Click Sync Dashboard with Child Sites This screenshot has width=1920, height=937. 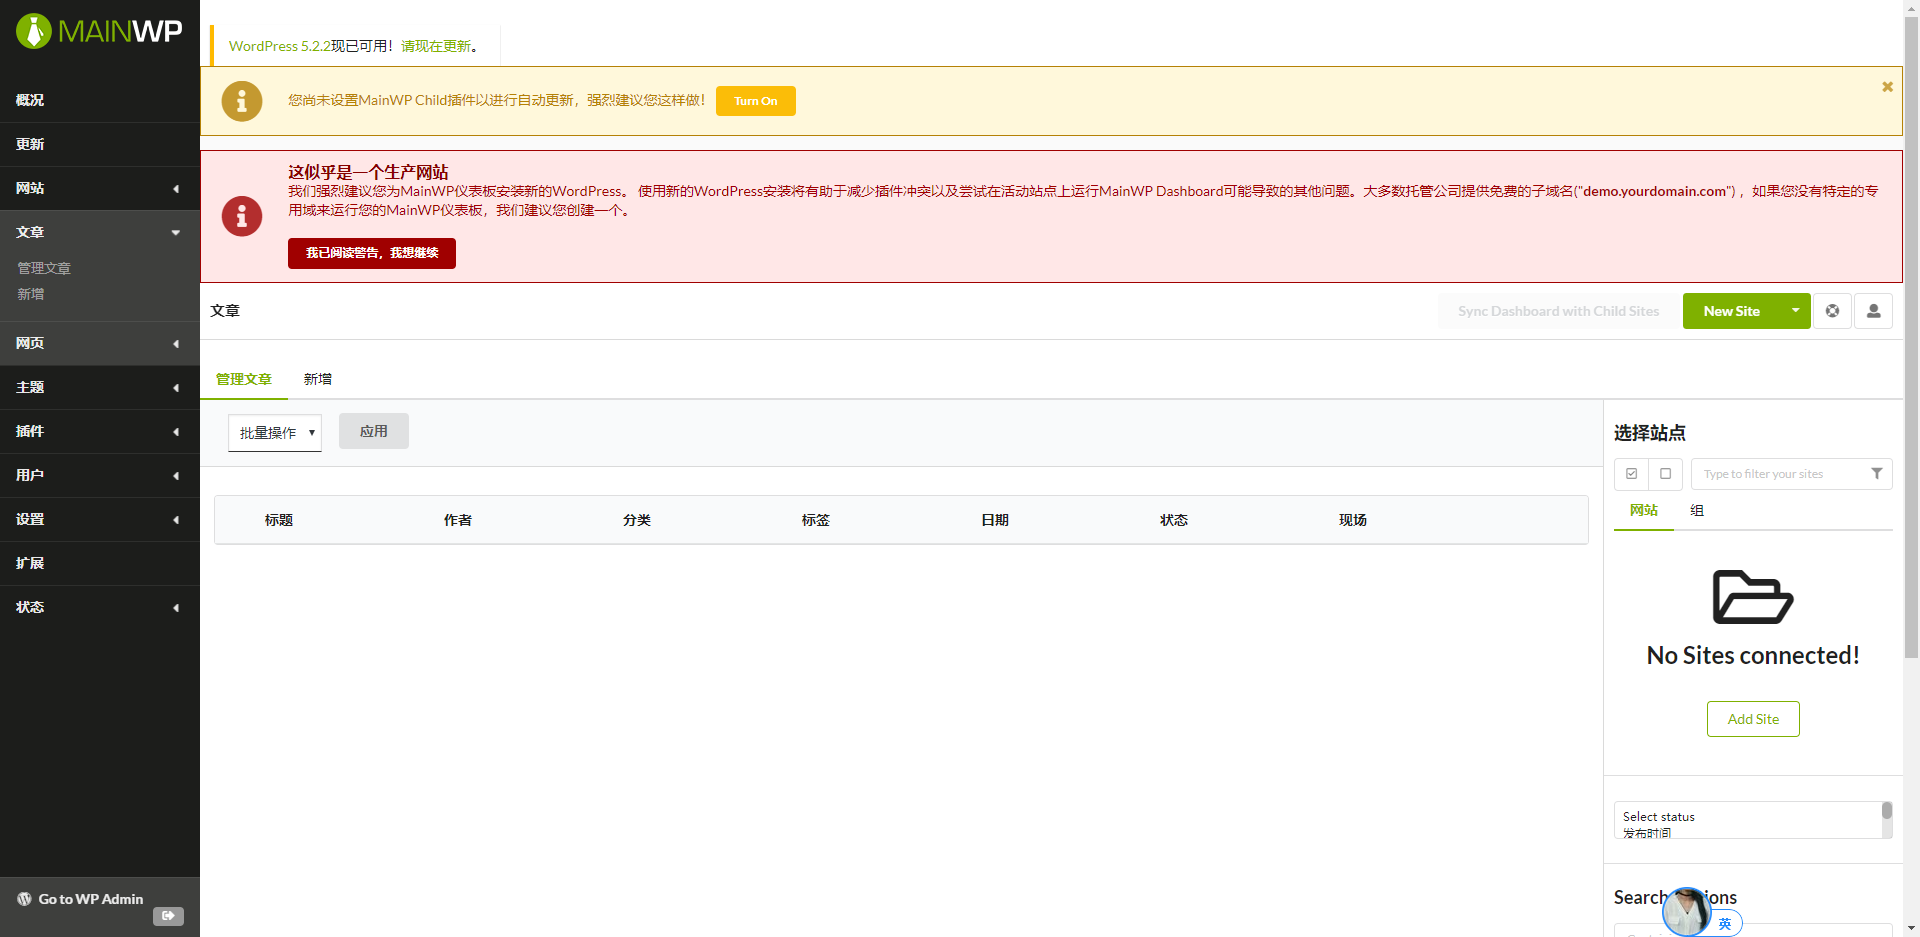1558,311
